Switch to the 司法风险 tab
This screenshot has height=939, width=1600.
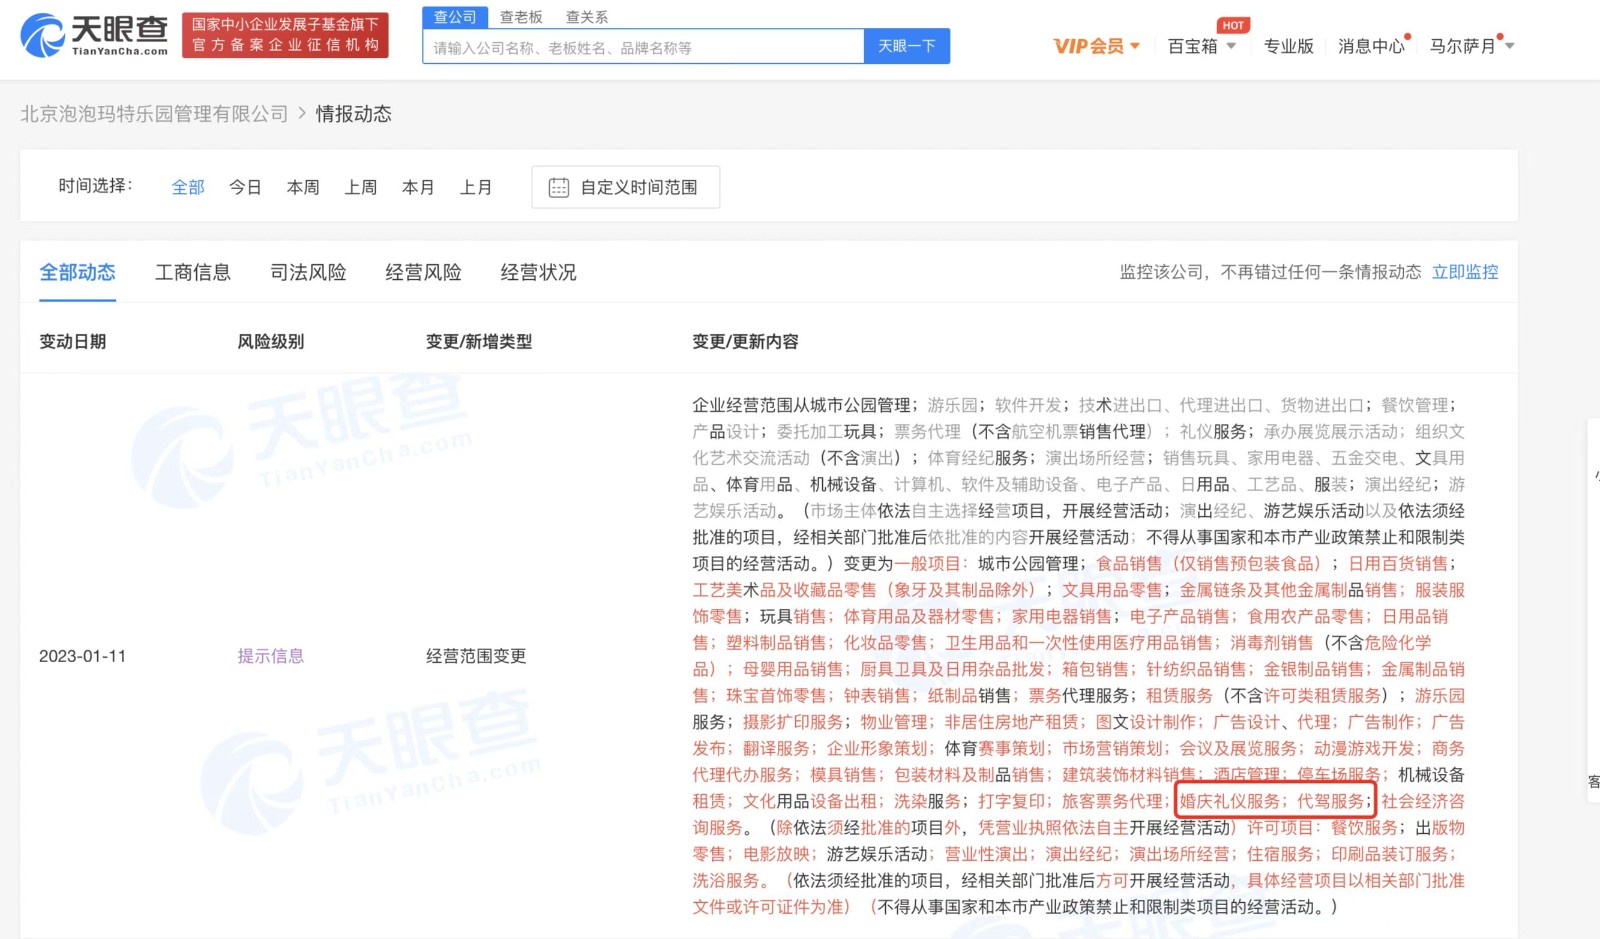(308, 272)
